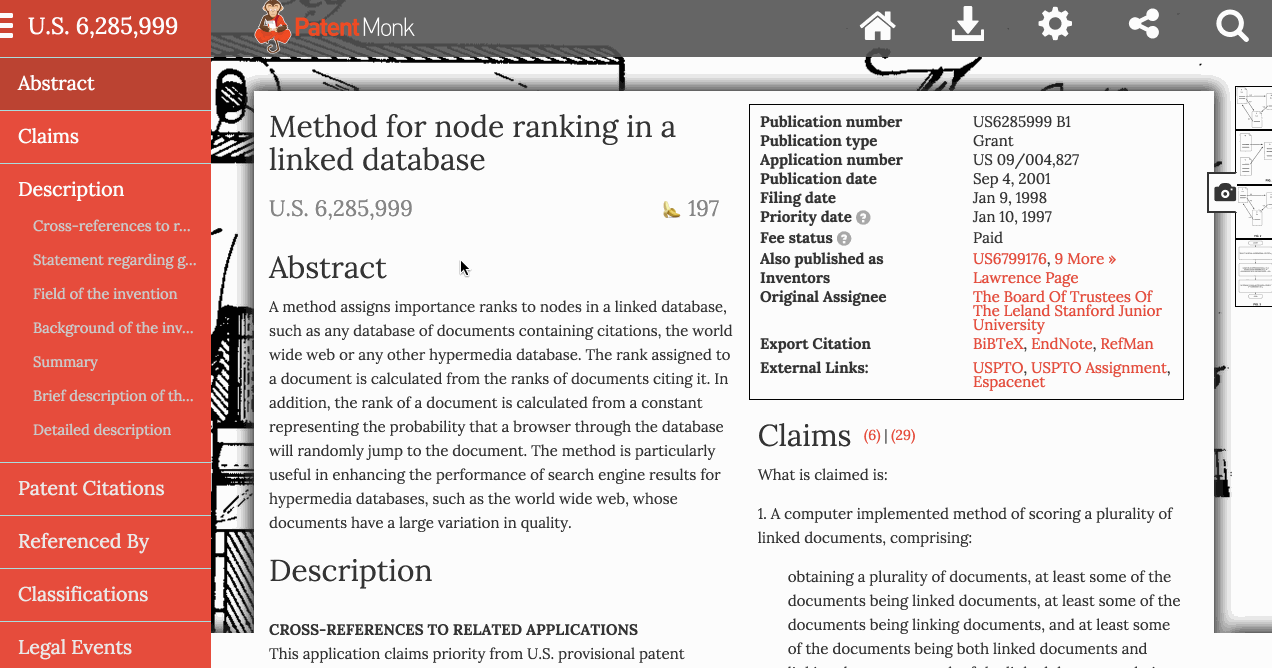Open the Stanford Junior University assignee link

[1067, 311]
